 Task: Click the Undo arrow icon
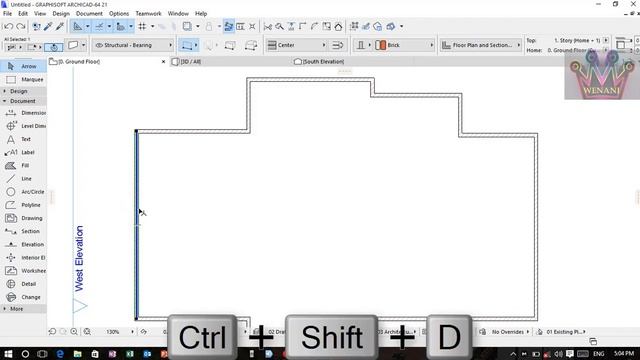[x=8, y=27]
